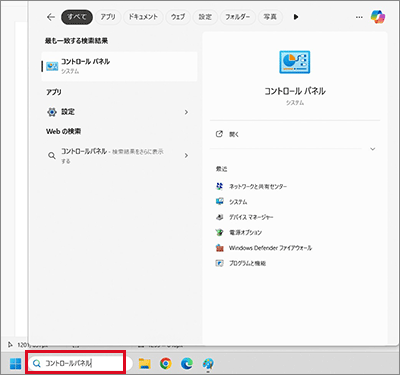The height and width of the screenshot is (375, 400).
Task: Click the open-in-new-window icon beside 開く
Action: (219, 134)
